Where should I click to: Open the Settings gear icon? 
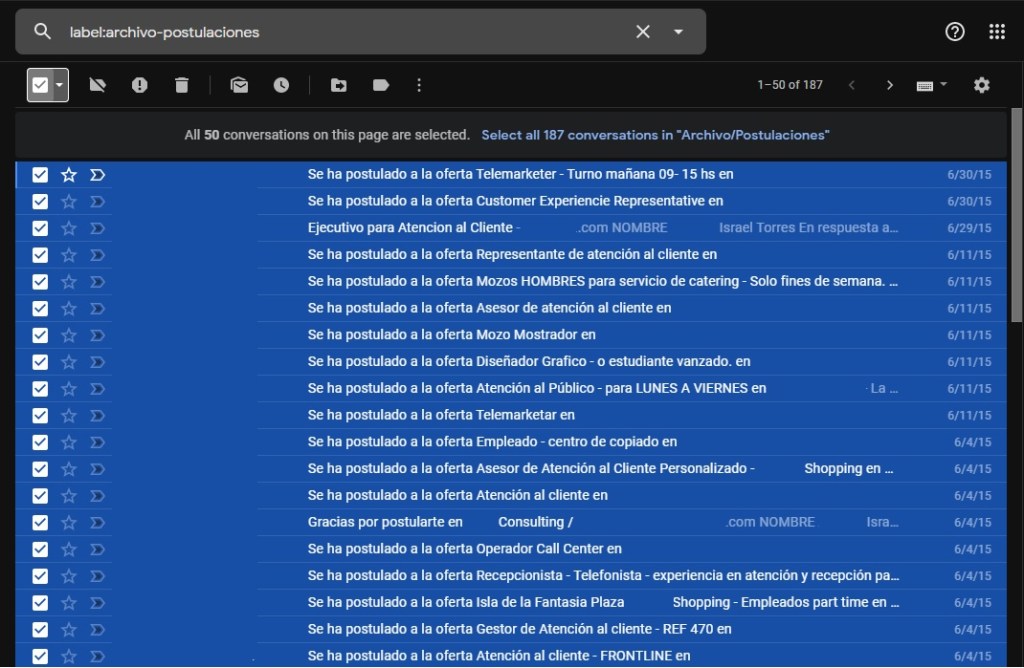(x=981, y=85)
